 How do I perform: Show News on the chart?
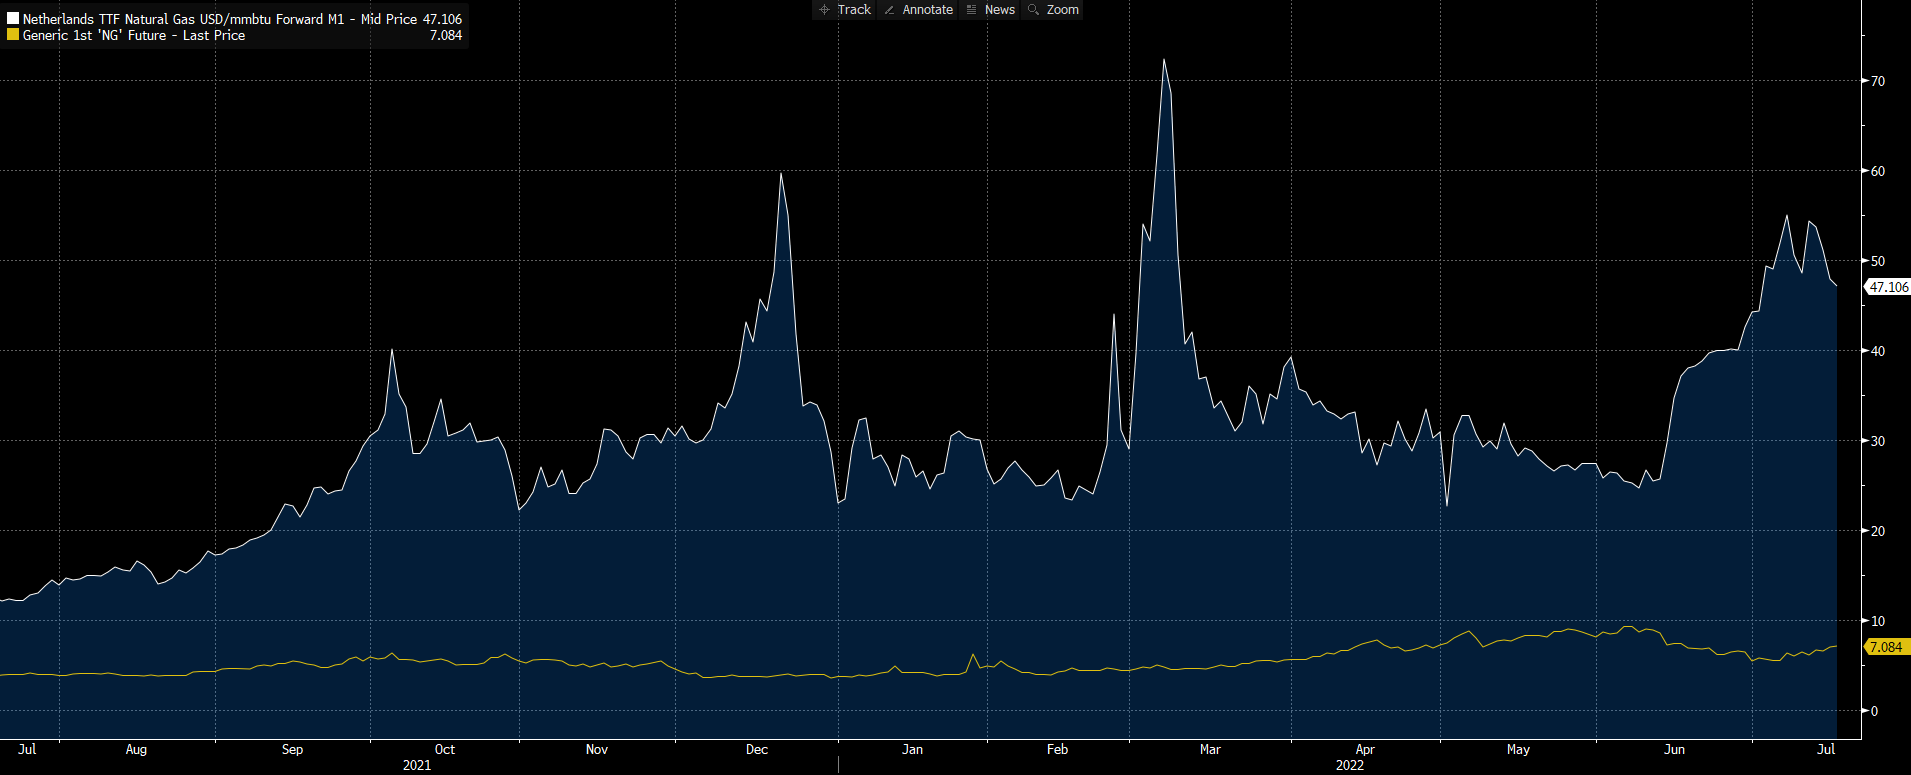[x=990, y=10]
